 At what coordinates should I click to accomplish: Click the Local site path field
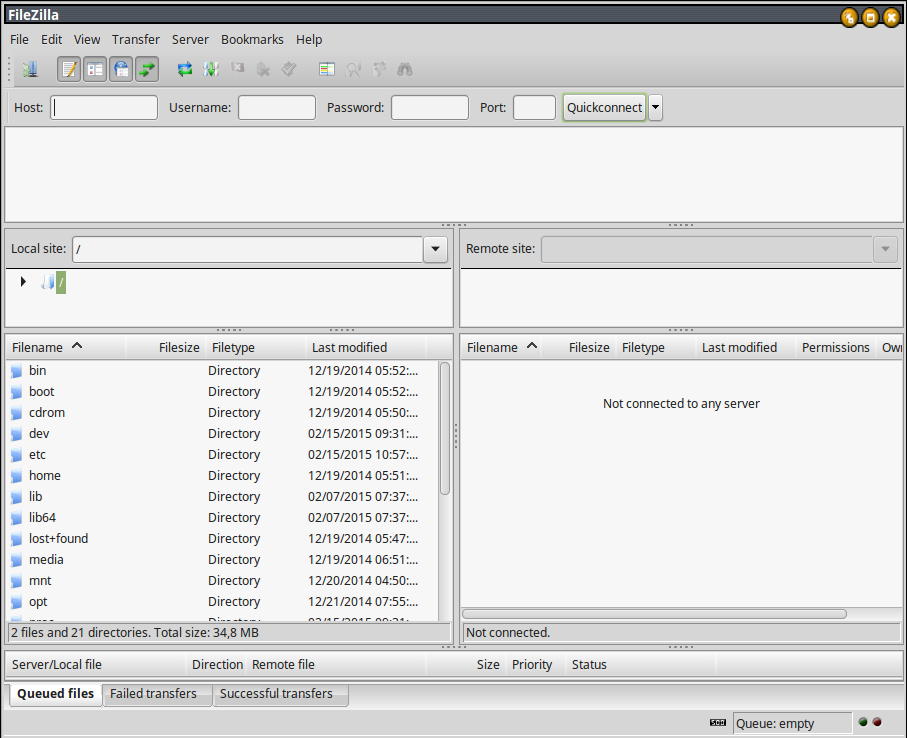[x=248, y=249]
